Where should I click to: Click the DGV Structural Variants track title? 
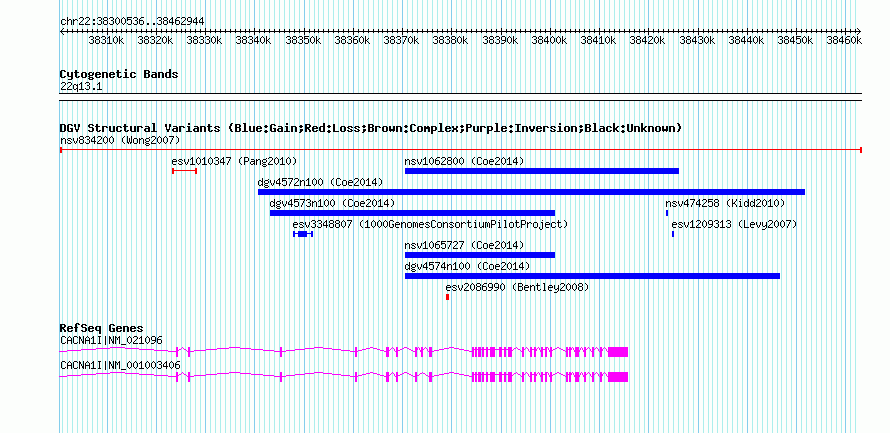[x=371, y=128]
